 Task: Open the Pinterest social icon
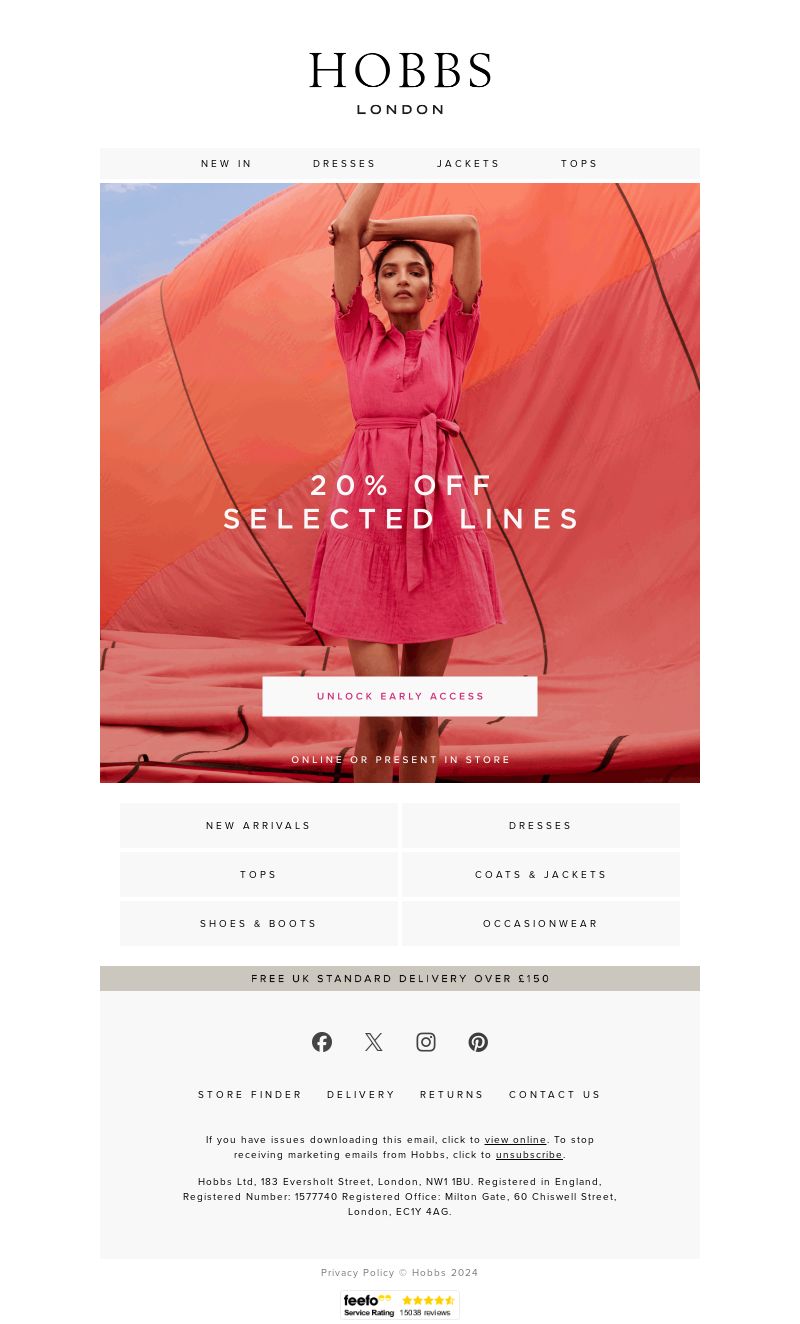(x=478, y=1042)
